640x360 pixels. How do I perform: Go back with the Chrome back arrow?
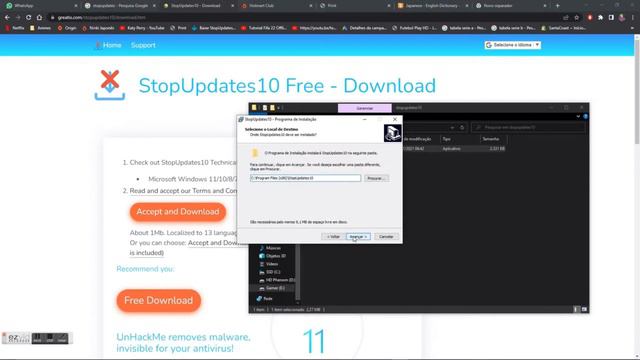pyautogui.click(x=7, y=18)
